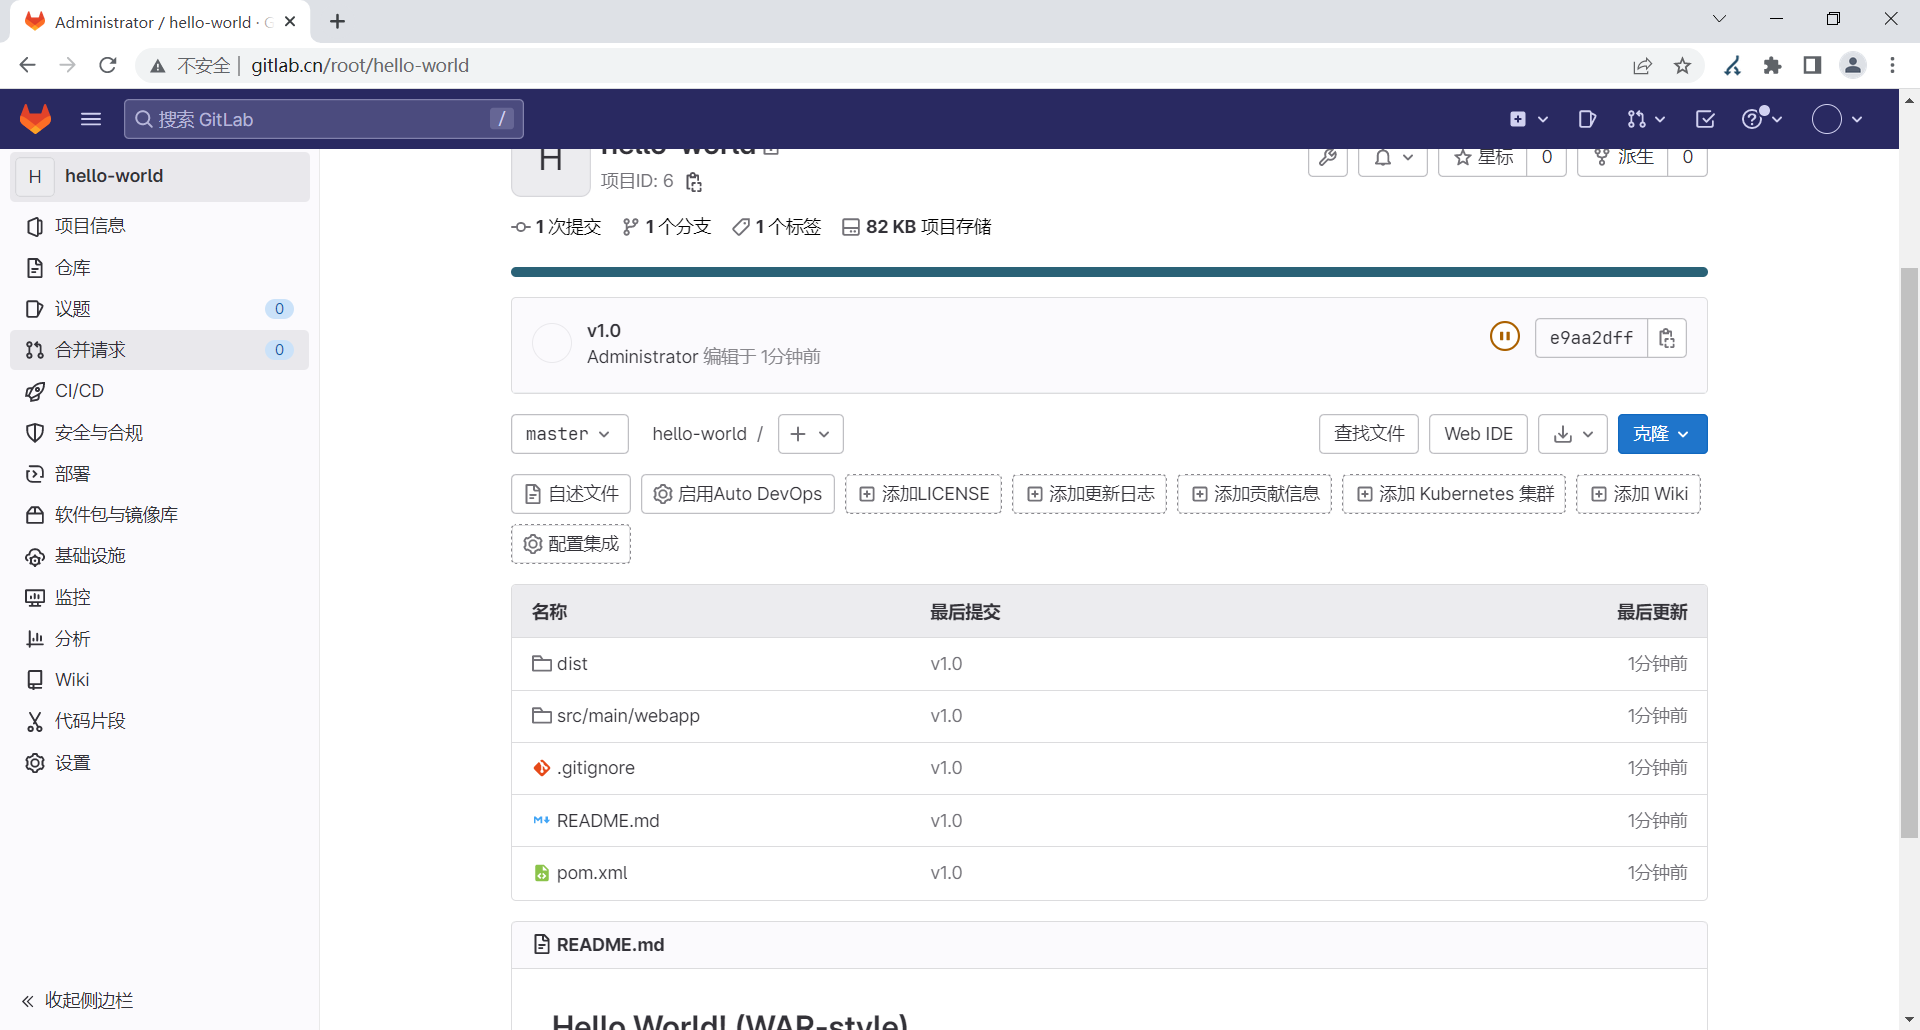Click the 查找文件 button
Viewport: 1920px width, 1030px height.
pos(1369,434)
